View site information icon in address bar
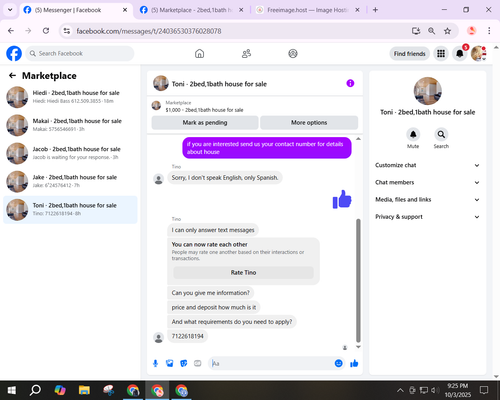The height and width of the screenshot is (400, 500). (67, 31)
